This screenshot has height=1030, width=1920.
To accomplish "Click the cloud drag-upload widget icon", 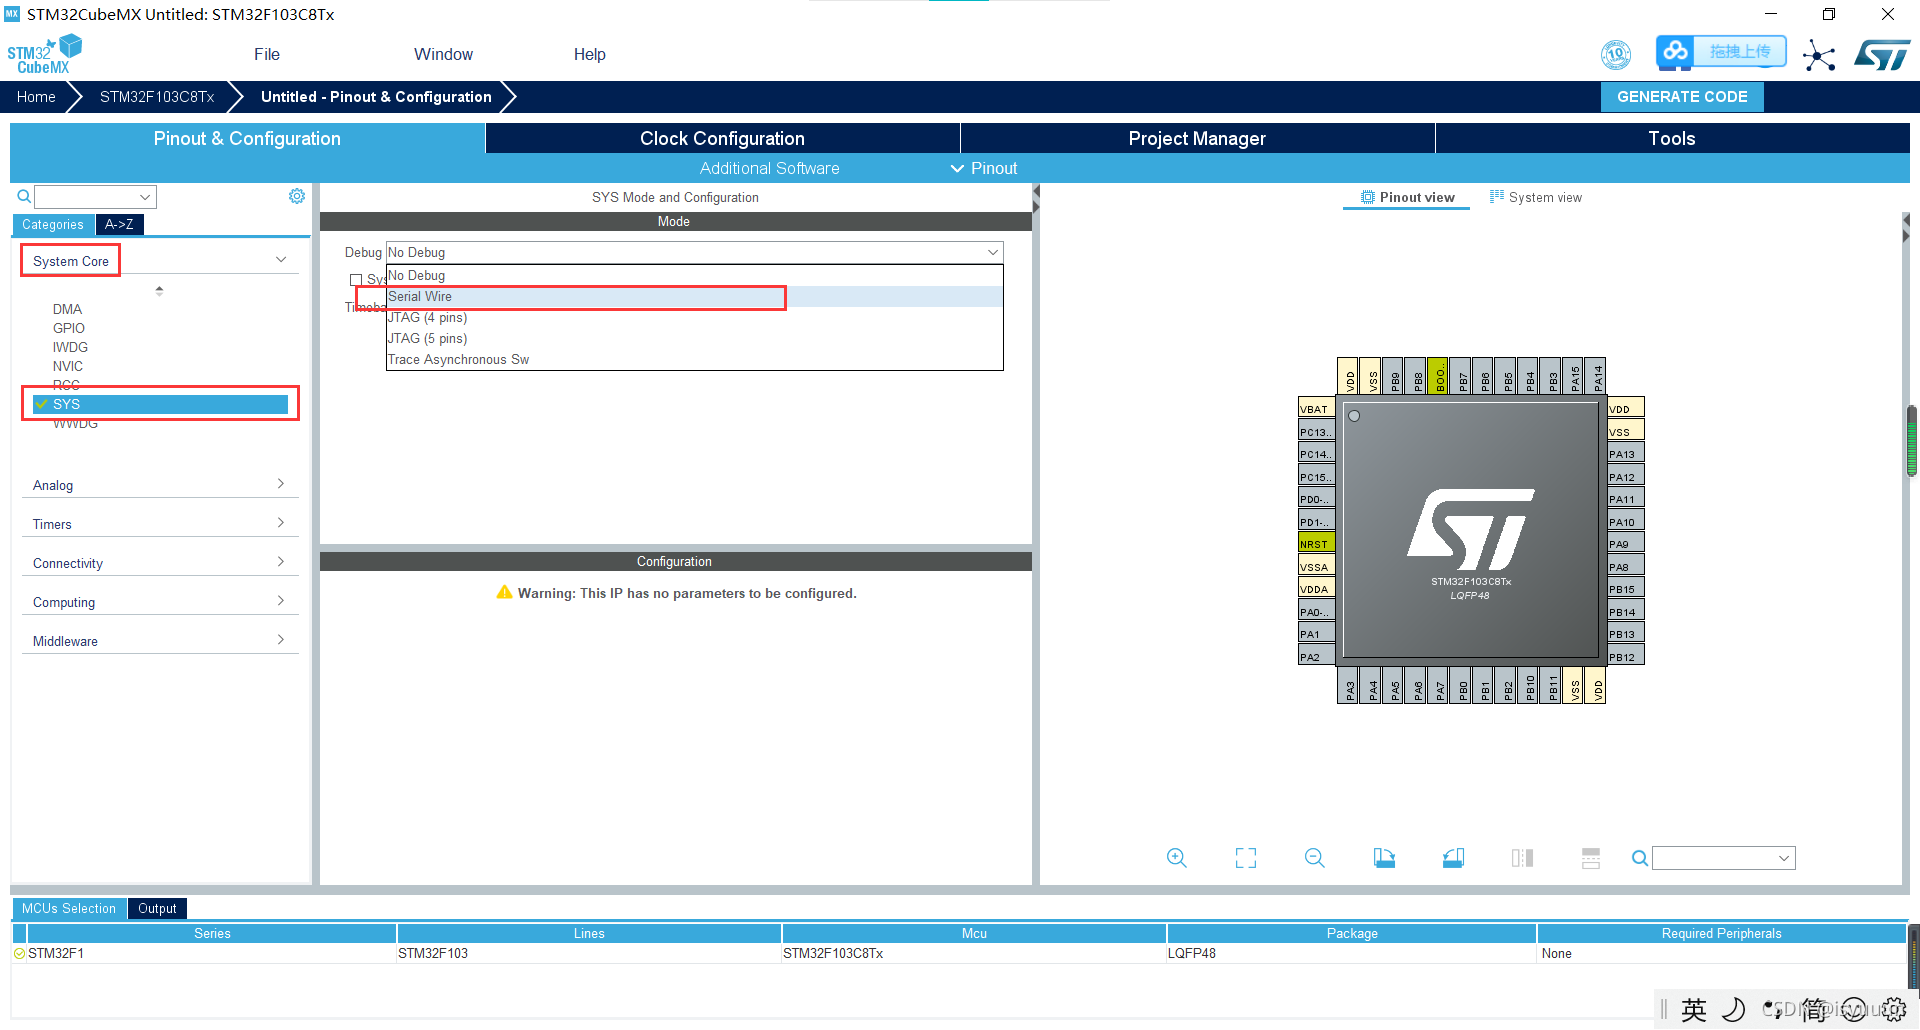I will tap(1675, 51).
